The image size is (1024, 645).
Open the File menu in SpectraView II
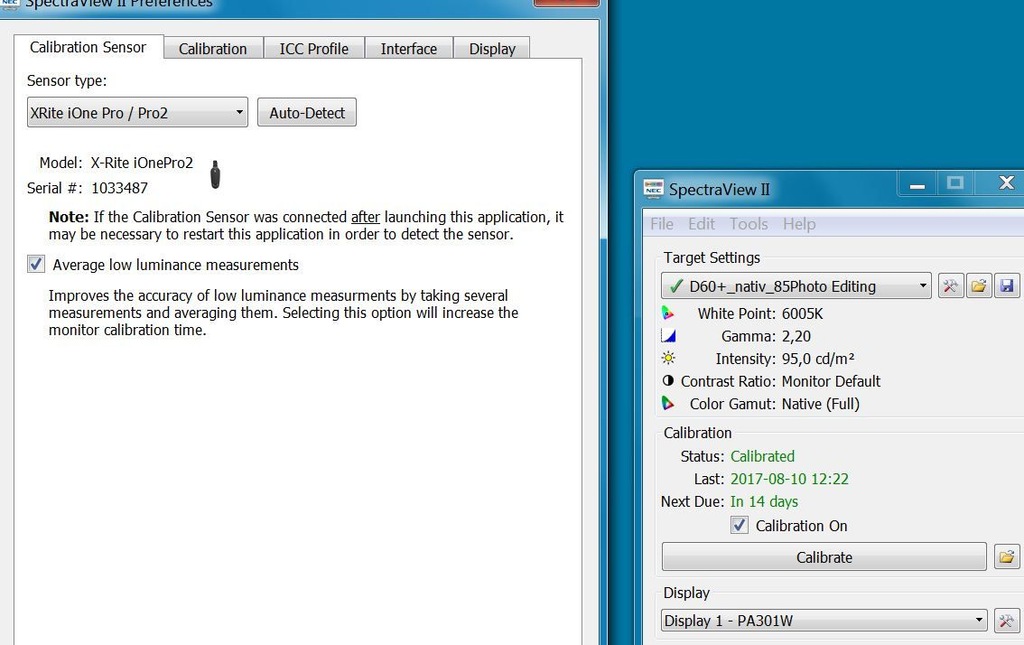662,224
